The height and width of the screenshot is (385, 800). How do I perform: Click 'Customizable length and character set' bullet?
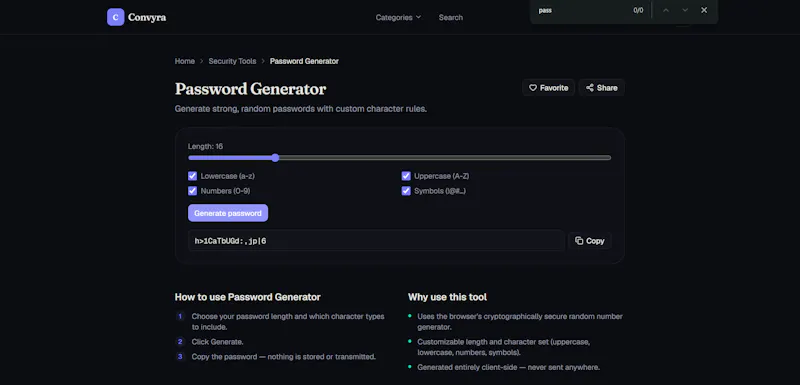[504, 347]
